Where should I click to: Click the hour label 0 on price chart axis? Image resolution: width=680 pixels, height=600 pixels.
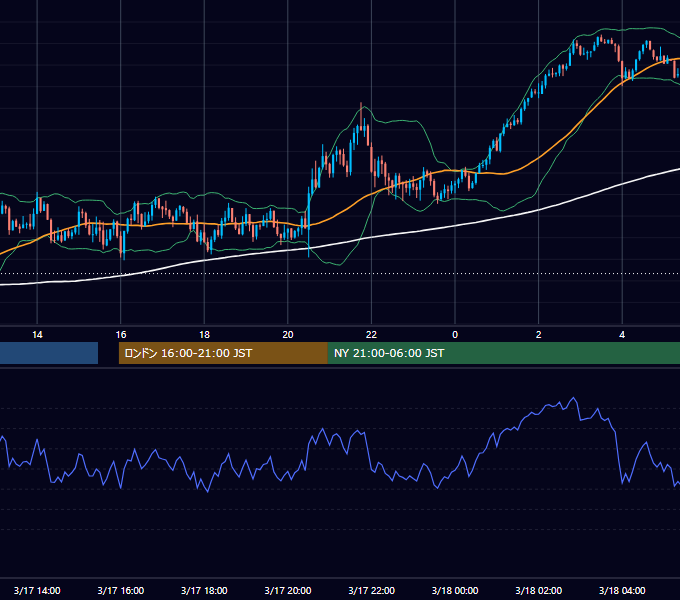(455, 335)
